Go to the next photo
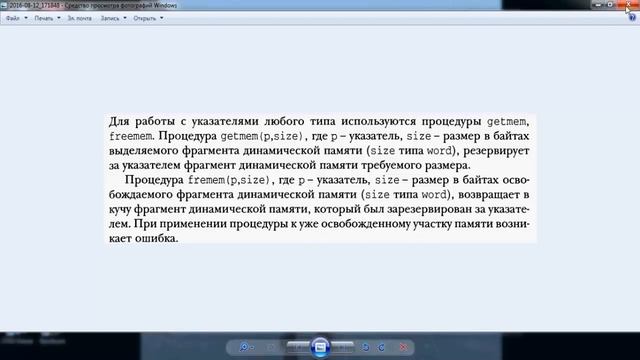This screenshot has width=640, height=360. [x=342, y=347]
